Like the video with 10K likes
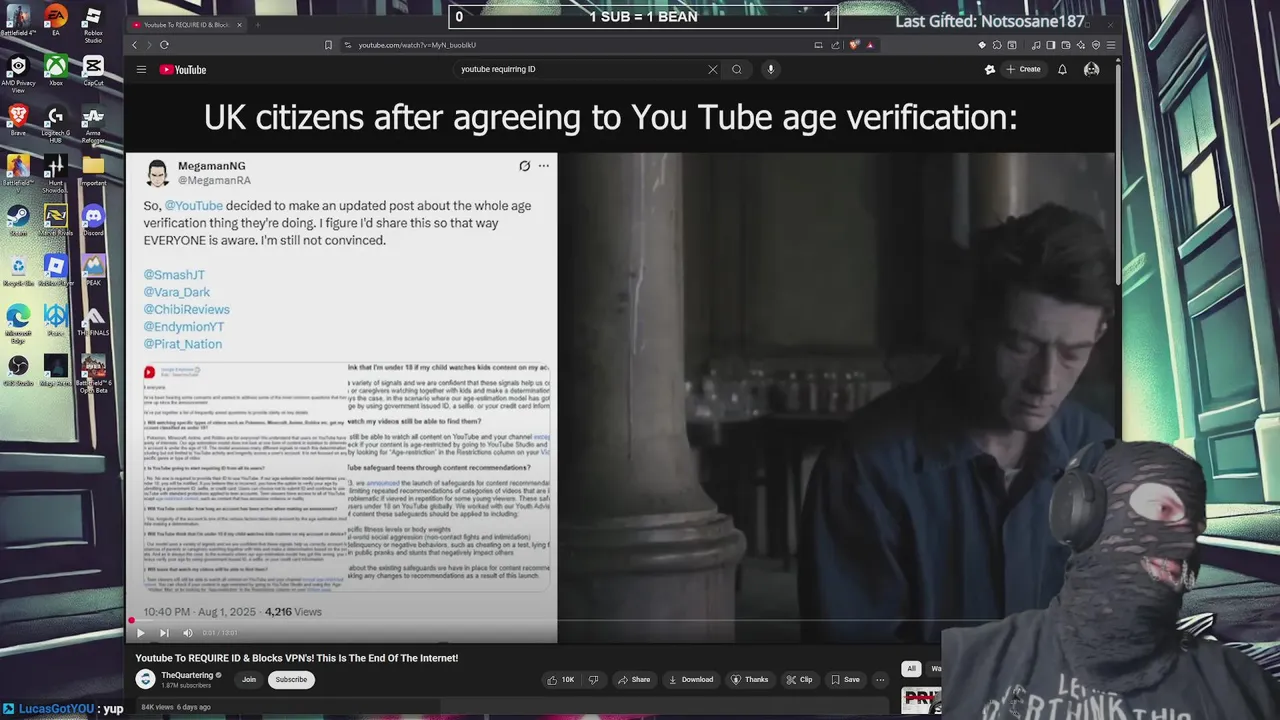The image size is (1280, 720). tap(561, 680)
